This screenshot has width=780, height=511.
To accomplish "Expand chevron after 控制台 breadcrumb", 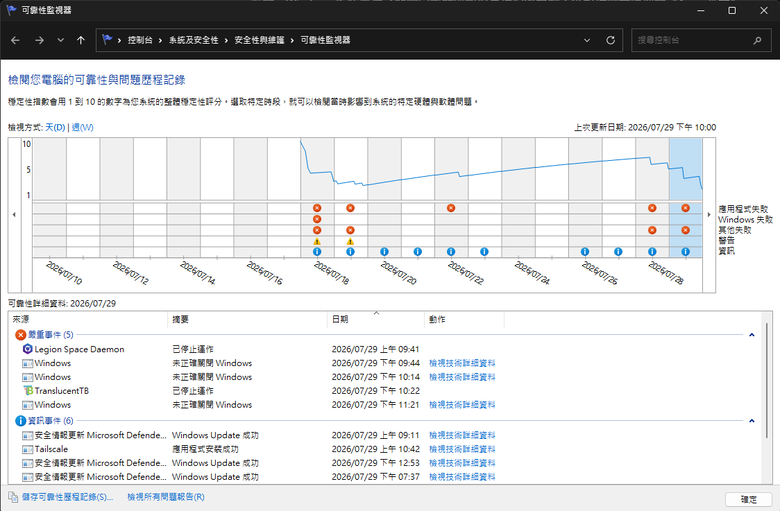I will coord(160,40).
